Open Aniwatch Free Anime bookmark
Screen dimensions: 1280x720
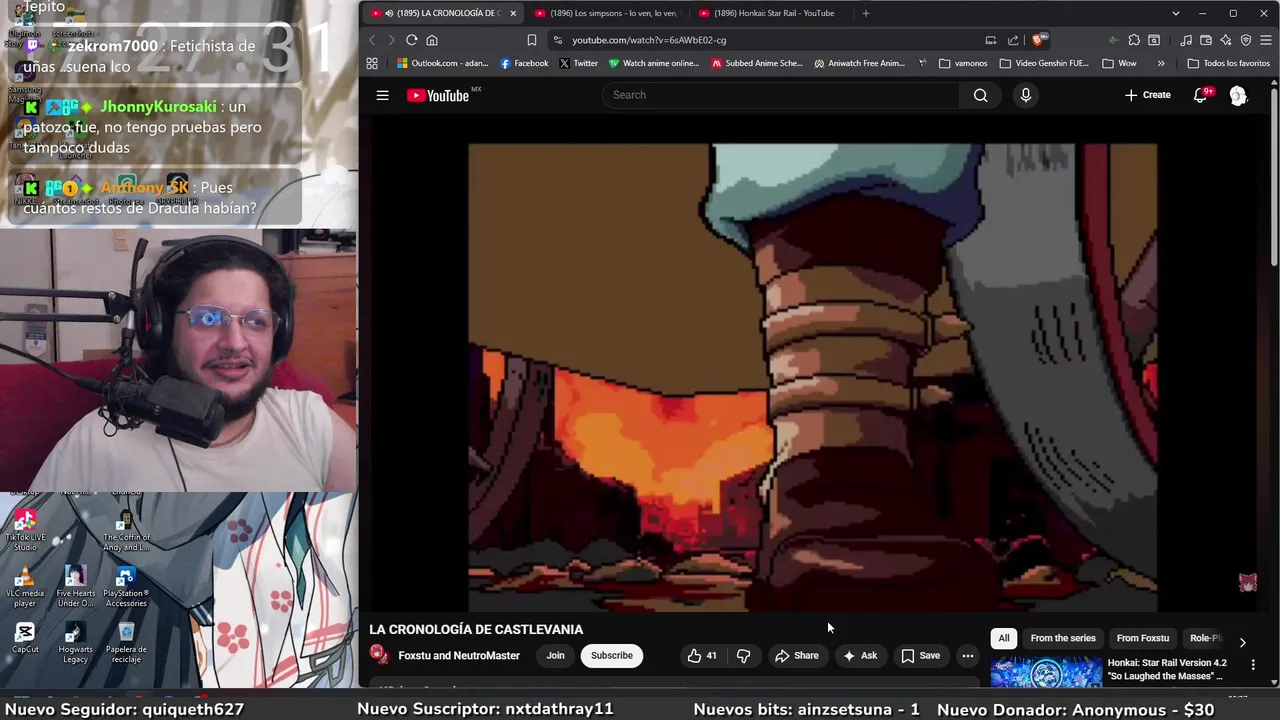tap(859, 63)
